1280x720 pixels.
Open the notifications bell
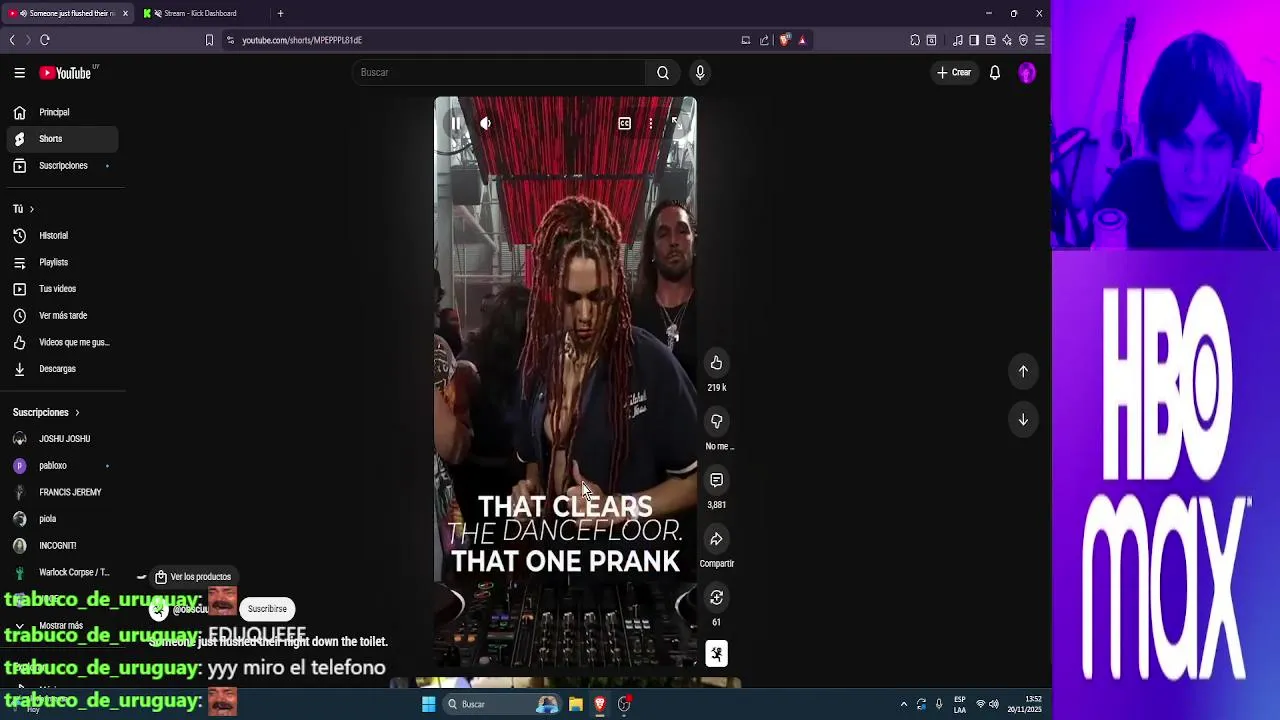tap(994, 72)
